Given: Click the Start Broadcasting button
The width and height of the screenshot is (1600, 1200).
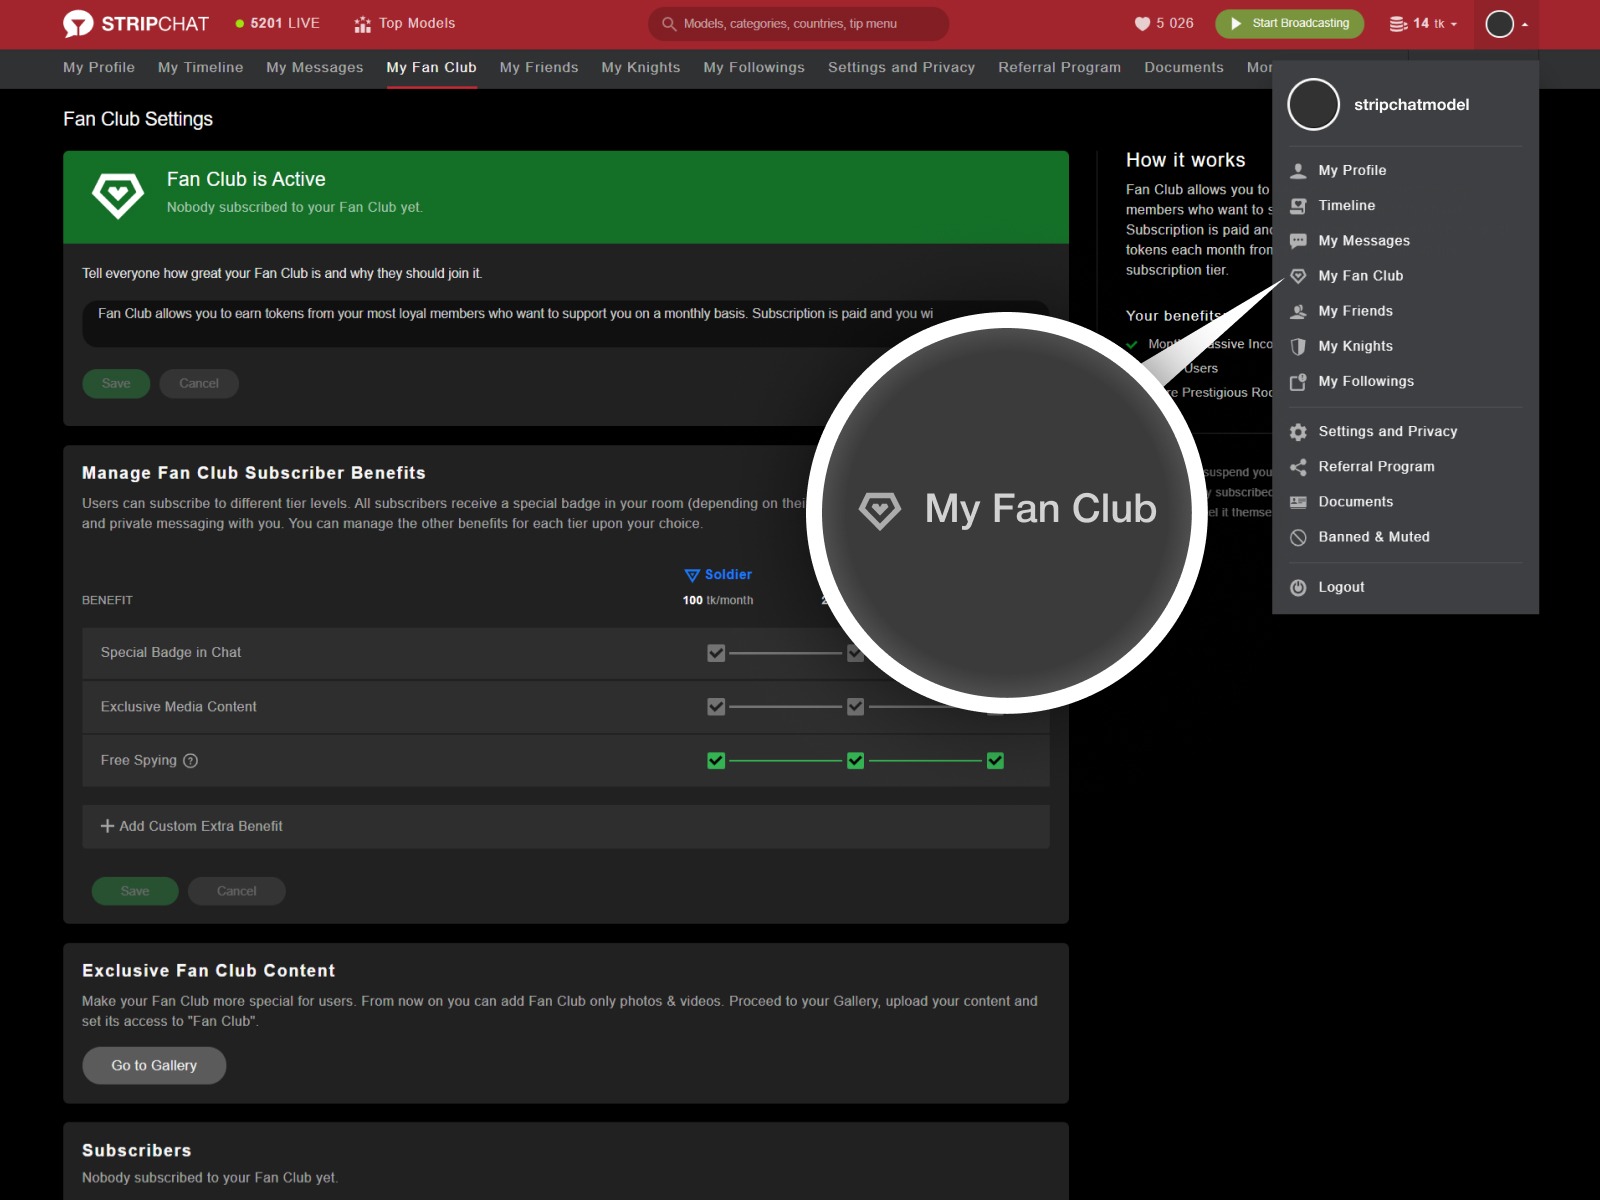Looking at the screenshot, I should 1289,23.
